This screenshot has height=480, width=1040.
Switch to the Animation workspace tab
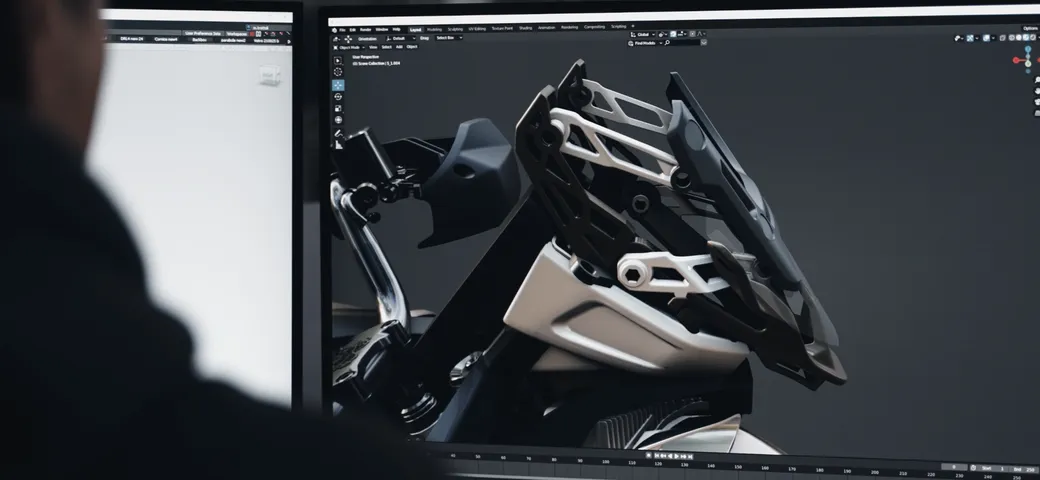(x=547, y=28)
